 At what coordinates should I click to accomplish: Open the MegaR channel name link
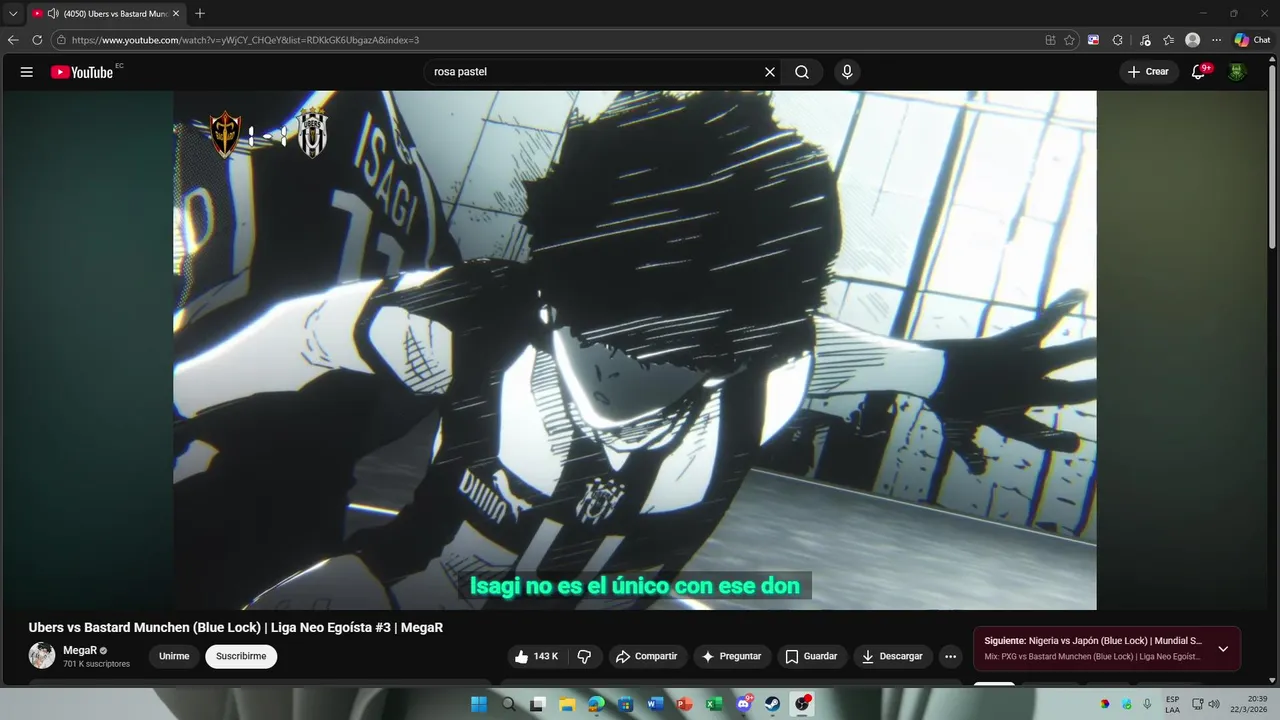tap(80, 650)
